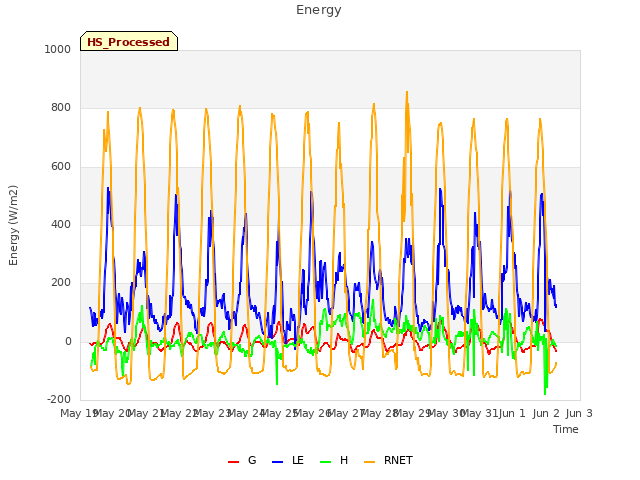
Task: Click the green H legend color marker
Action: [325, 462]
